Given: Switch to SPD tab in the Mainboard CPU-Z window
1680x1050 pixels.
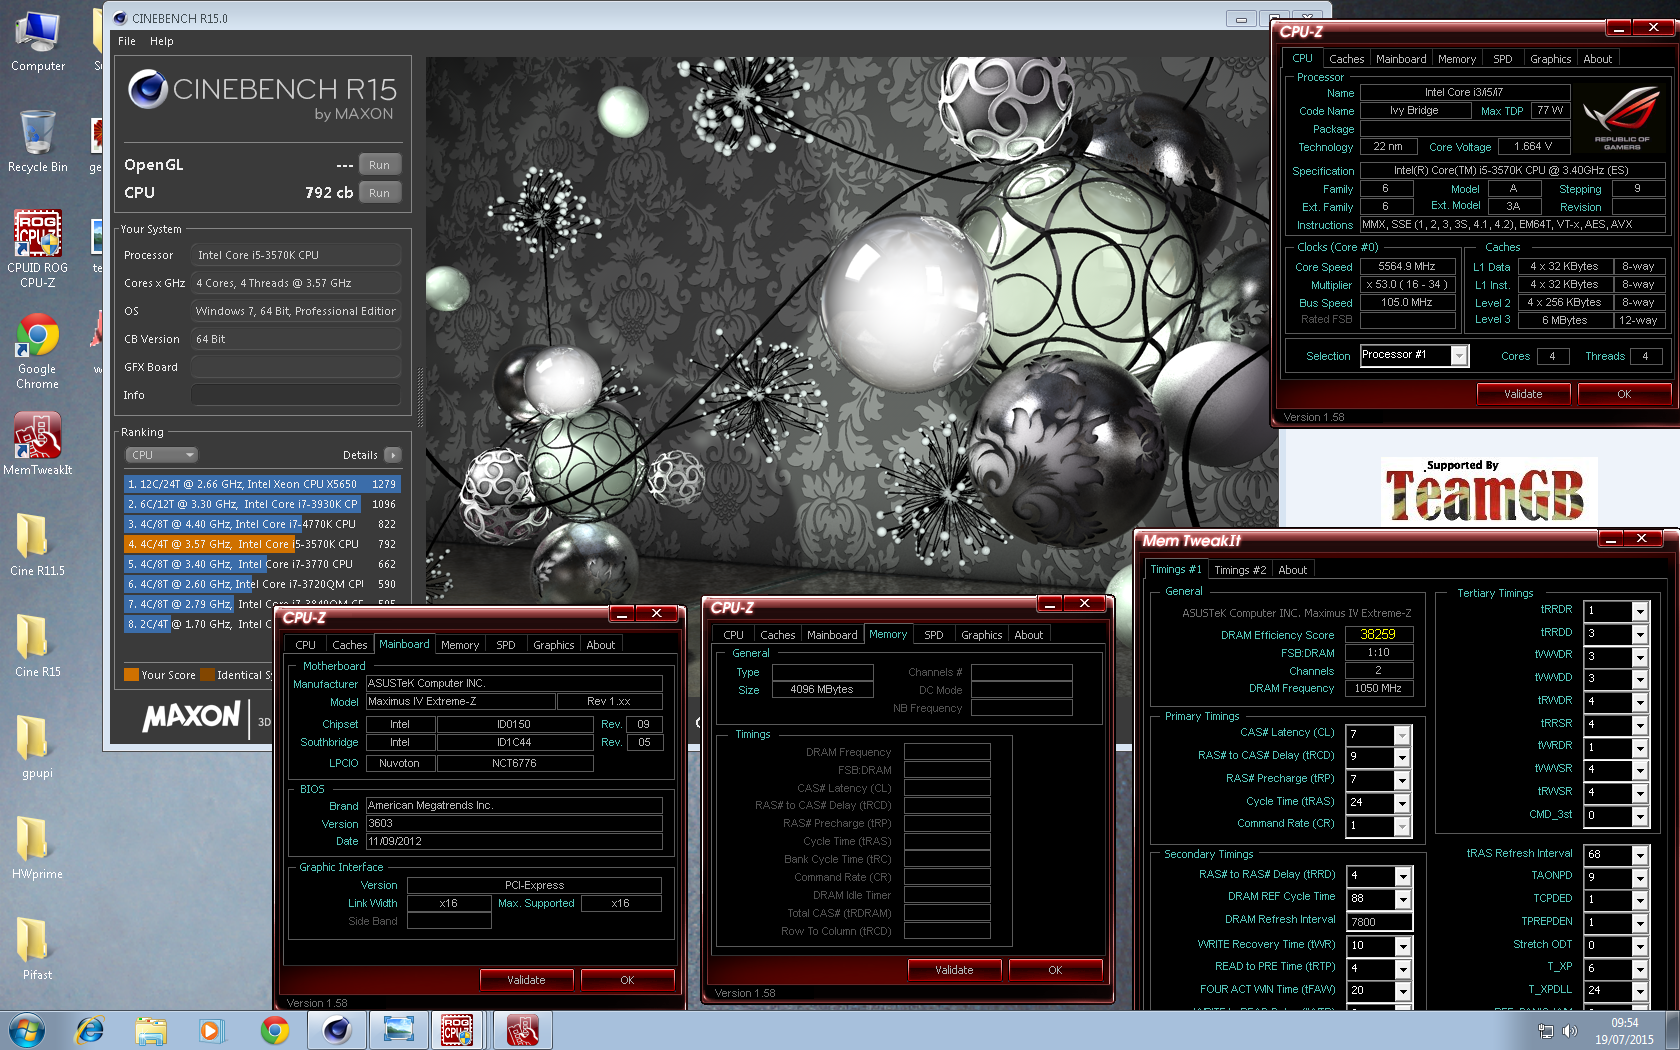Looking at the screenshot, I should (506, 645).
